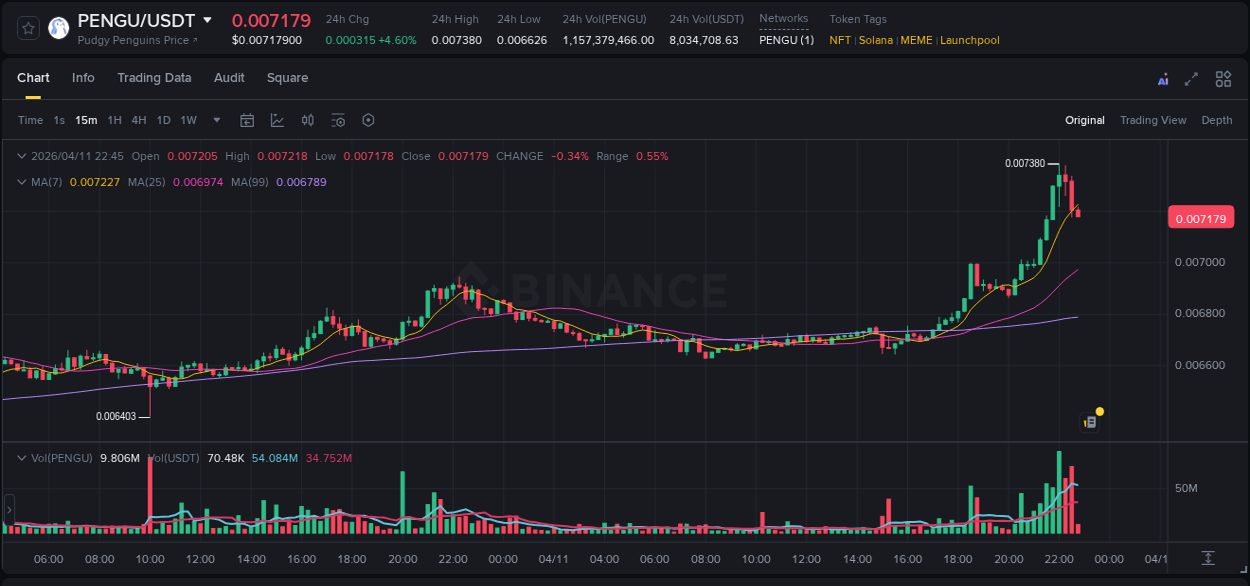Click the yellow dot marker on the chart
Image resolution: width=1250 pixels, height=586 pixels.
tap(1099, 411)
